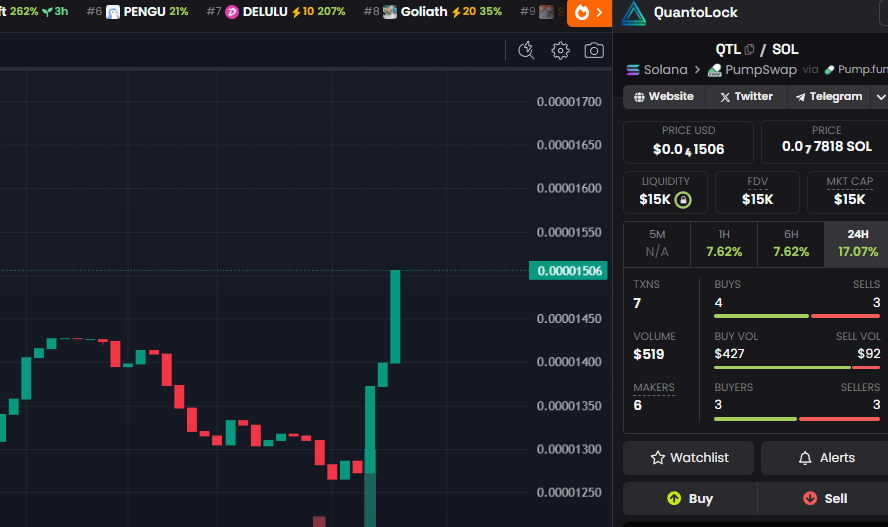888x527 pixels.
Task: Click DELULU token icon in ticker
Action: click(232, 12)
